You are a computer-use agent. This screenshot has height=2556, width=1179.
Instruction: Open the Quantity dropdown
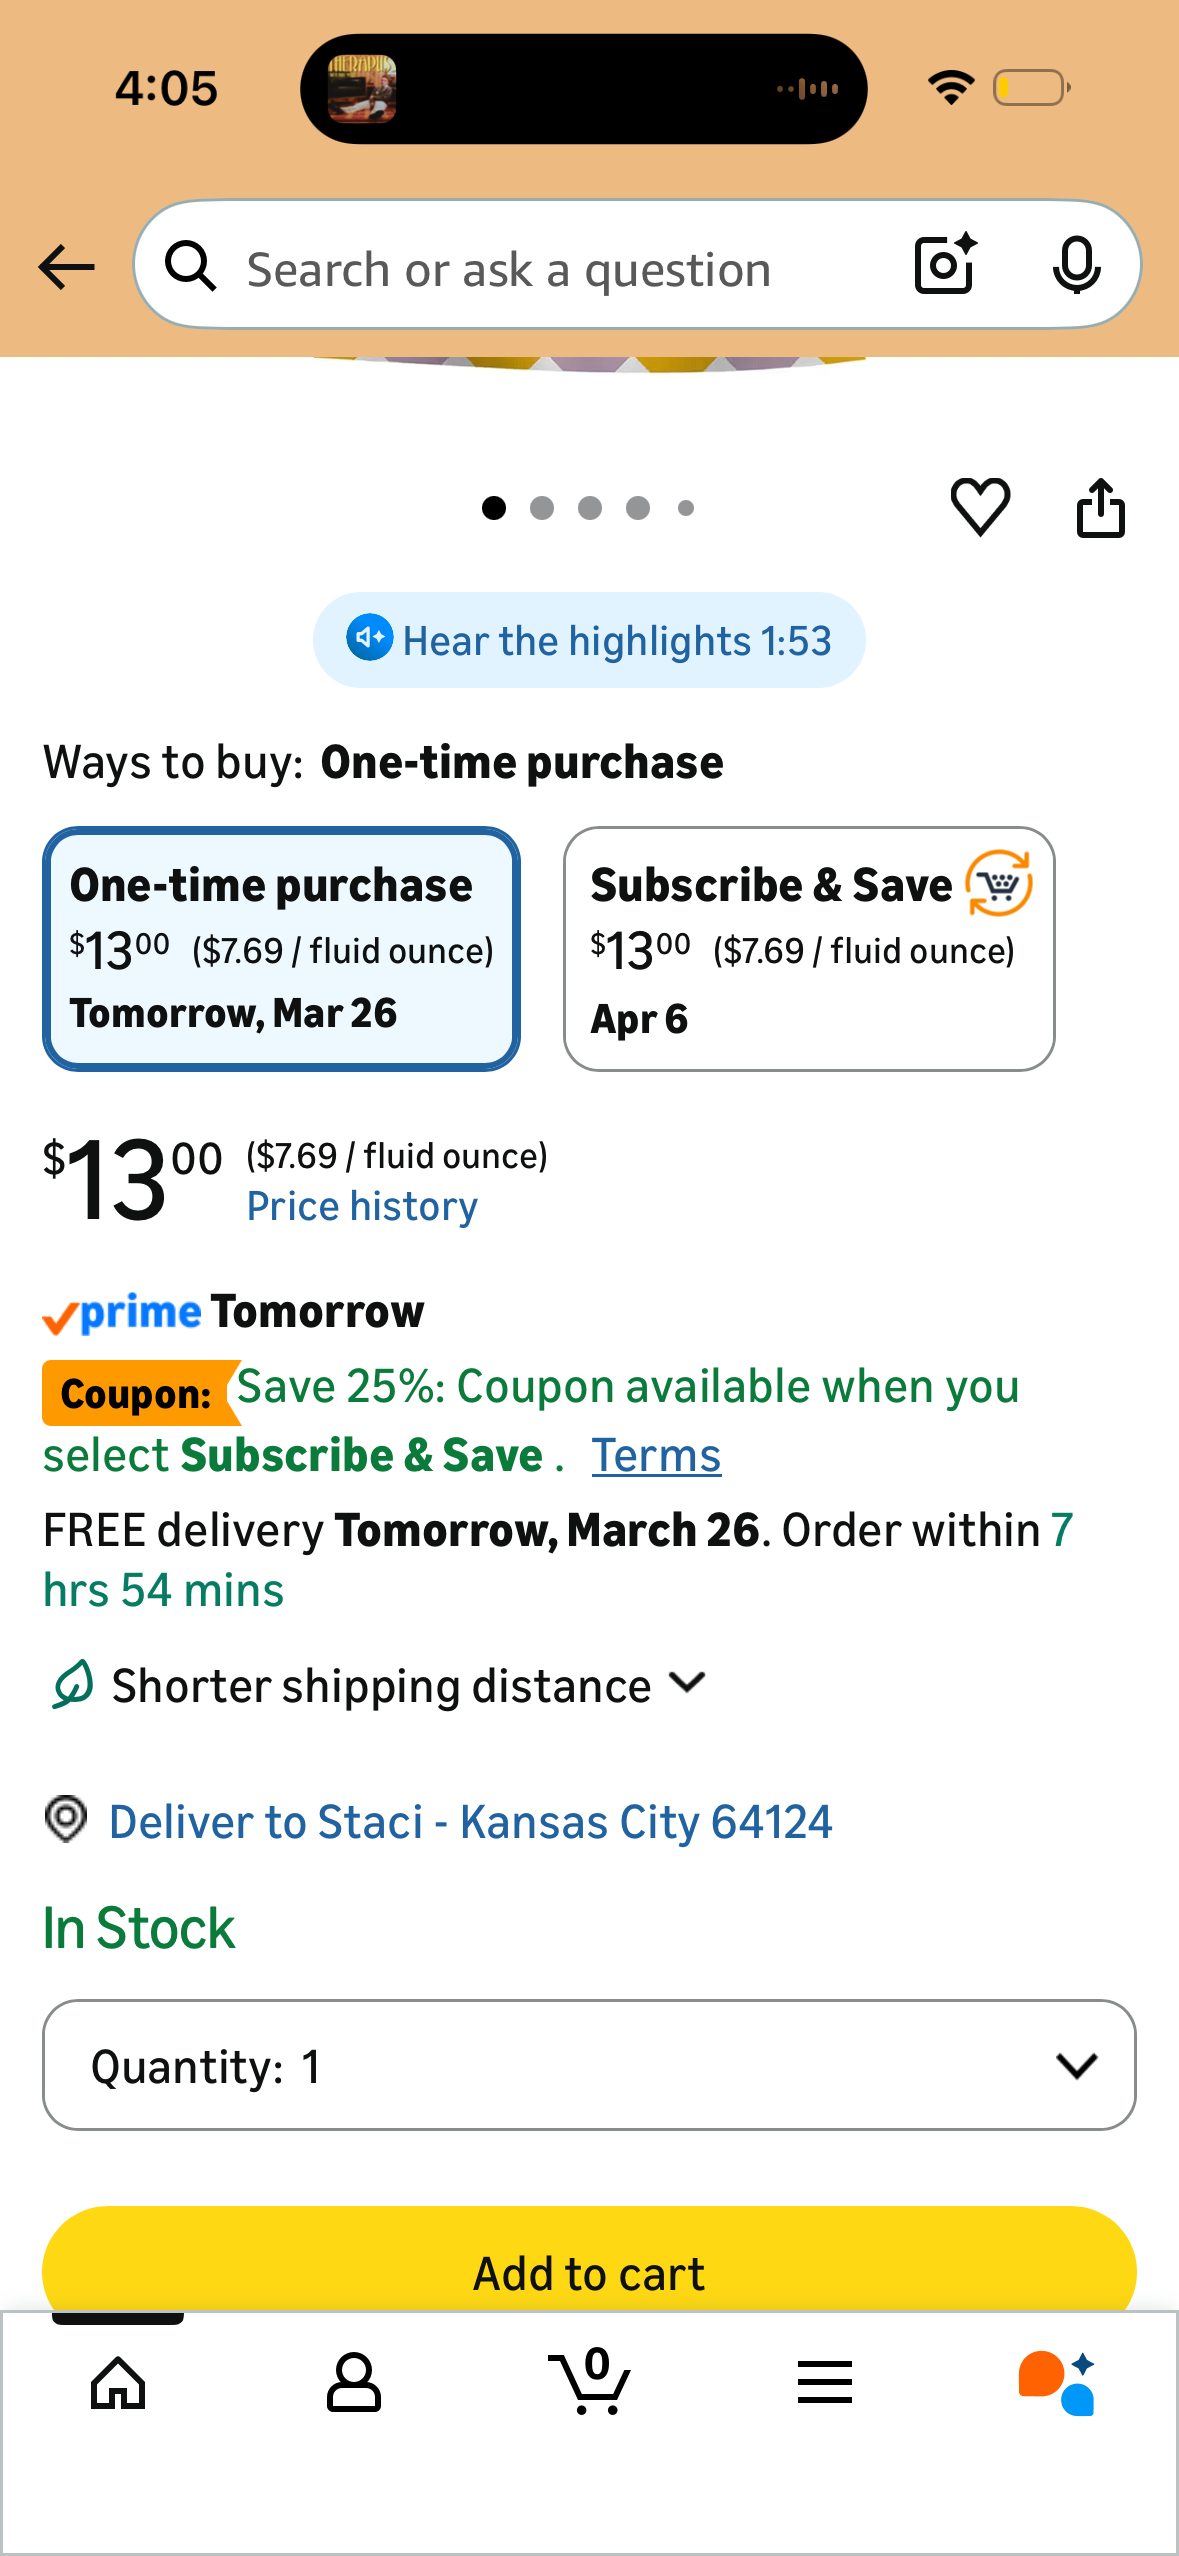coord(589,2065)
